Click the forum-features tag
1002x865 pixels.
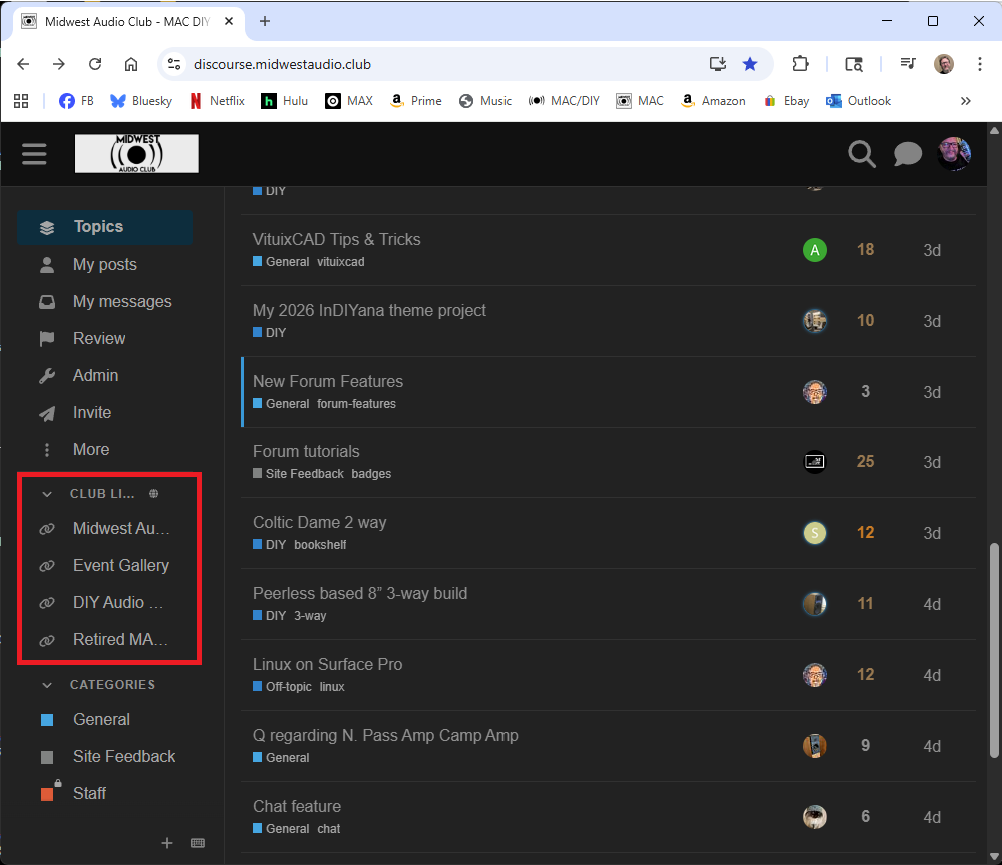pos(356,404)
